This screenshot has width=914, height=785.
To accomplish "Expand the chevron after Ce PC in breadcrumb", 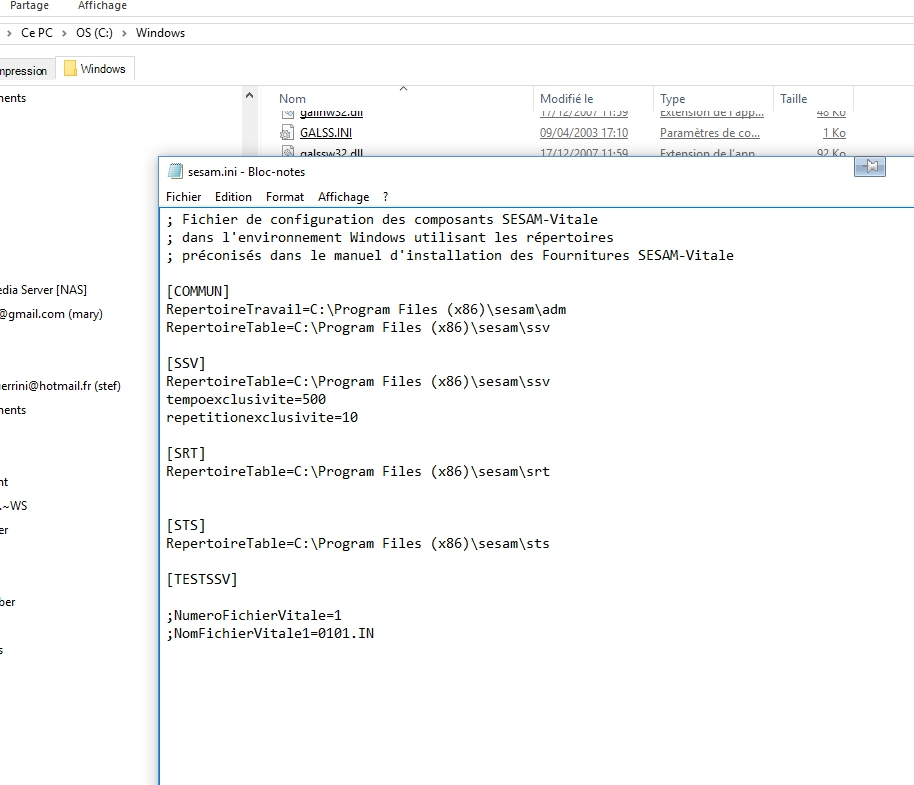I will click(x=65, y=33).
